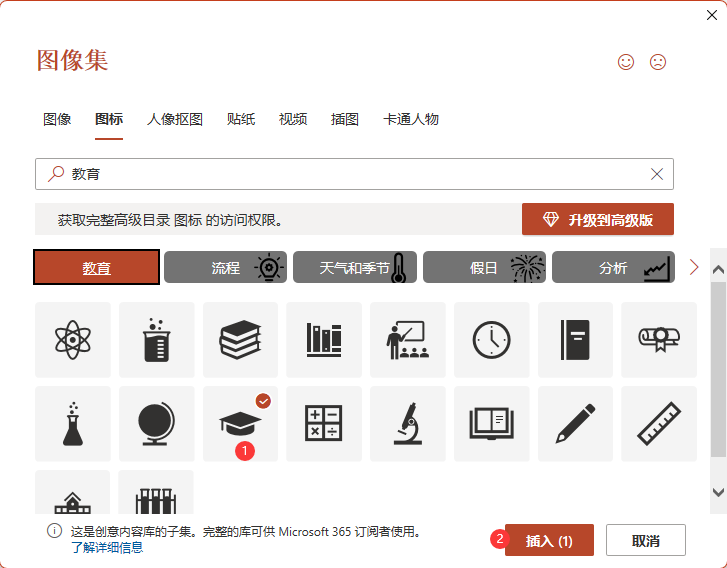Open the 了解详细信息 link
This screenshot has height=568, width=727.
tap(107, 548)
